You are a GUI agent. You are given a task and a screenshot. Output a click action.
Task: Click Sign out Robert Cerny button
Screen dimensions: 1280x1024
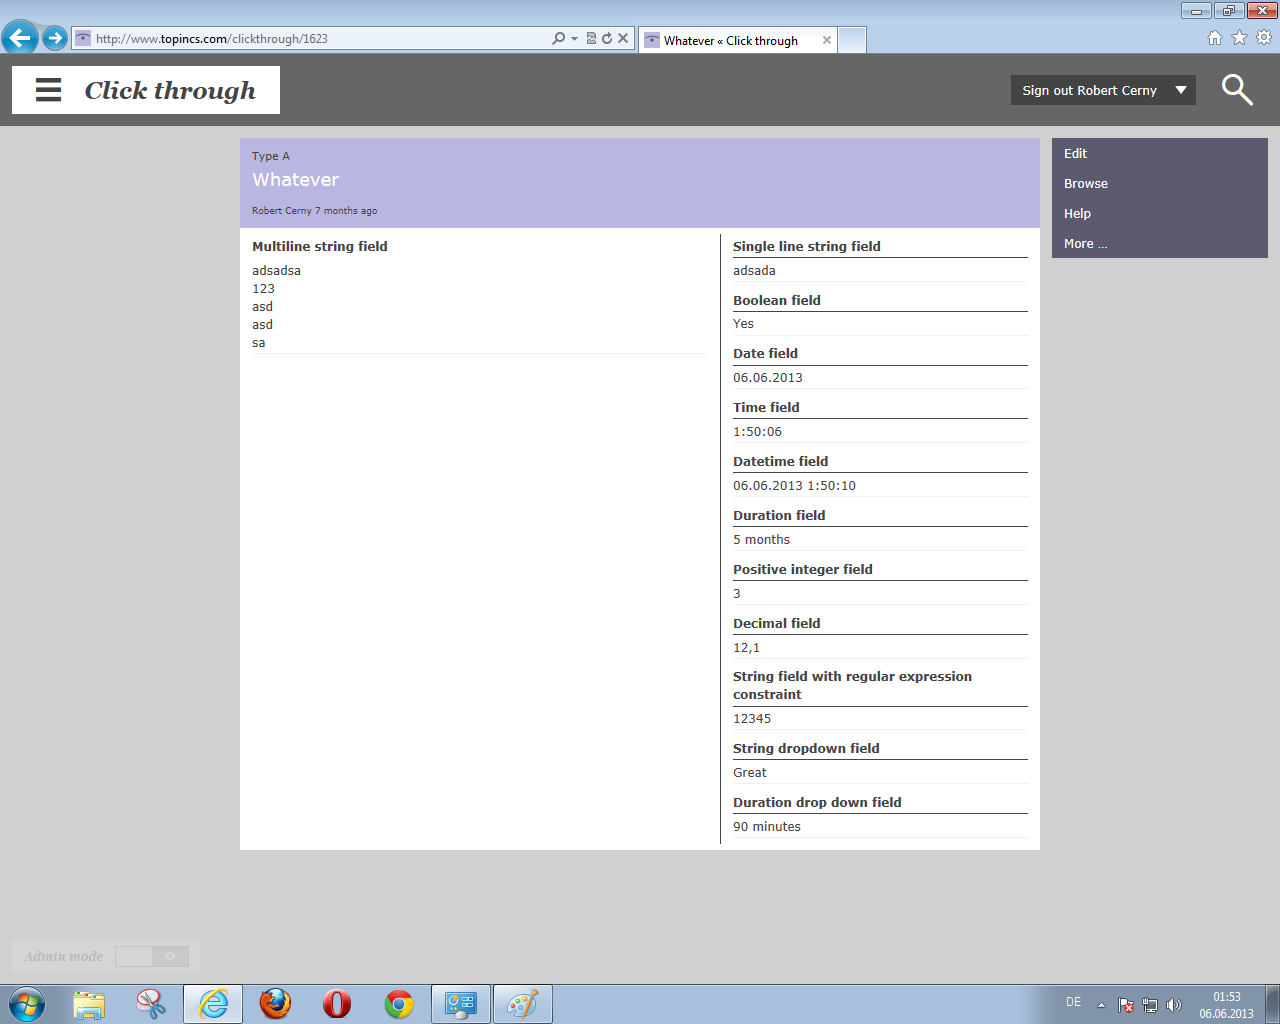click(1089, 90)
